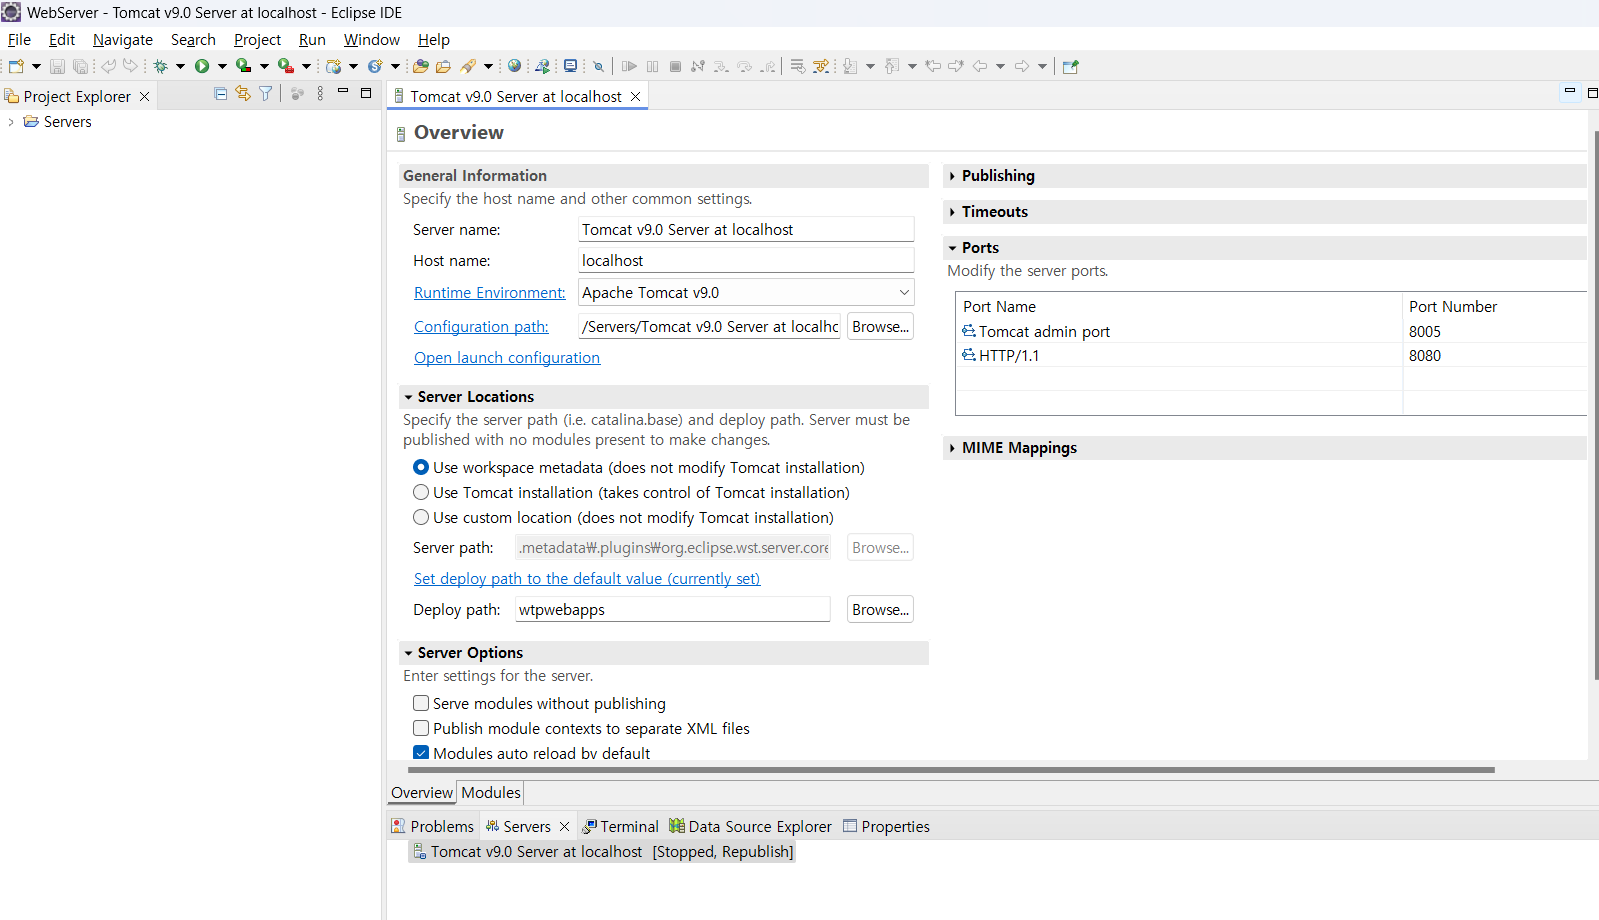Click the Previous Annotation icon

pos(892,66)
